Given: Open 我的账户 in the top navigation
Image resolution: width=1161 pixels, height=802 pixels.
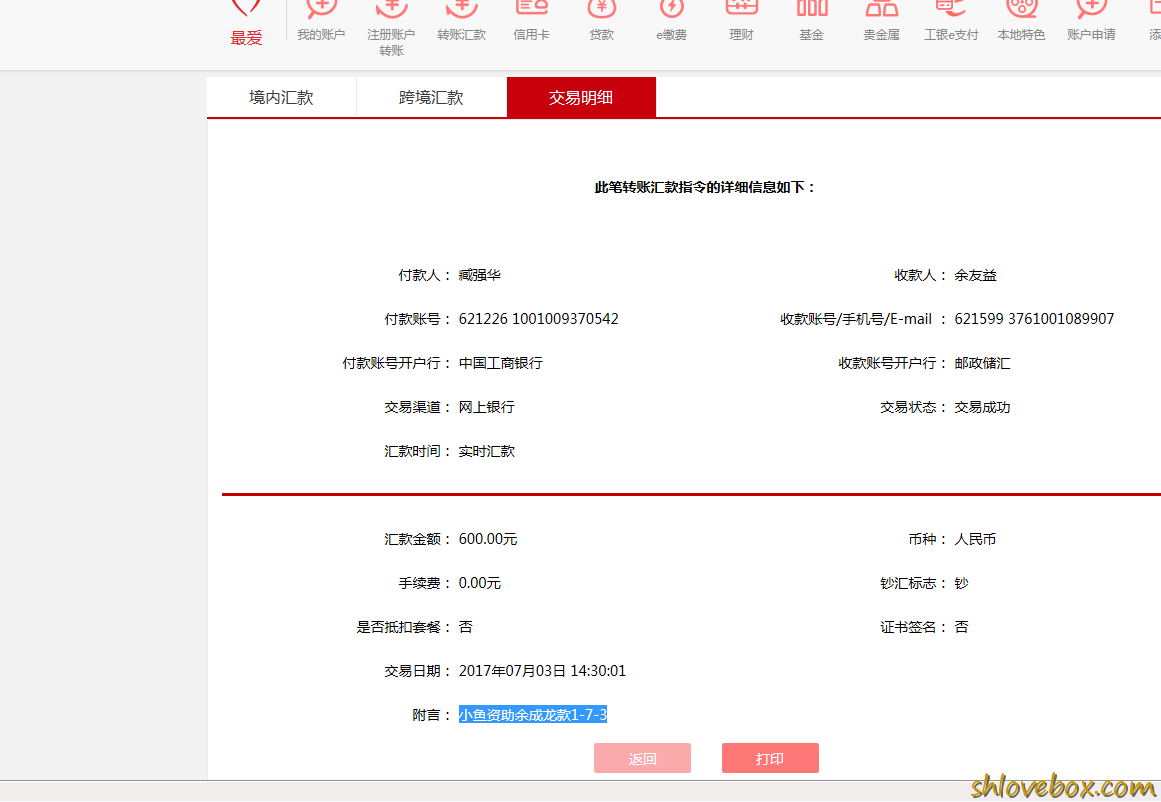Looking at the screenshot, I should [x=321, y=22].
